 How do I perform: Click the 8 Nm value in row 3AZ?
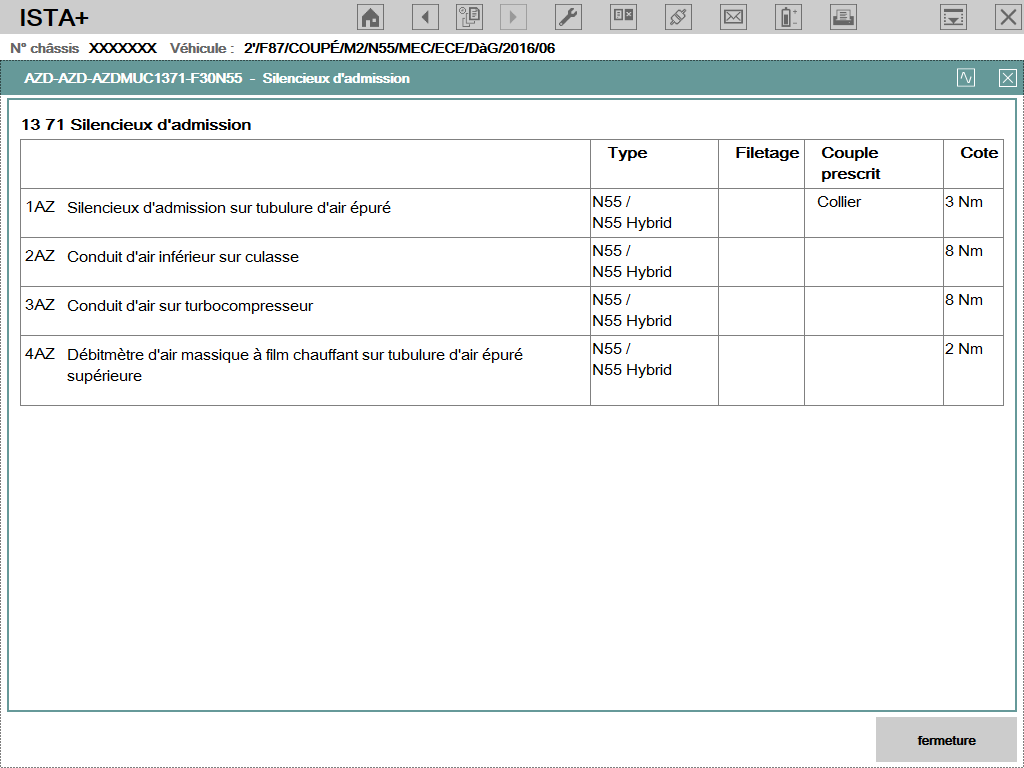[x=964, y=300]
